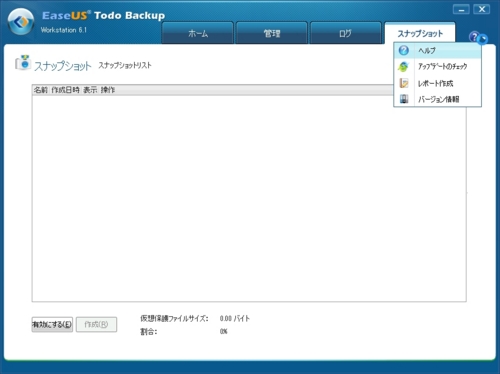The width and height of the screenshot is (500, 374).
Task: Choose ヘルプ from the dropdown menu
Action: (x=438, y=51)
